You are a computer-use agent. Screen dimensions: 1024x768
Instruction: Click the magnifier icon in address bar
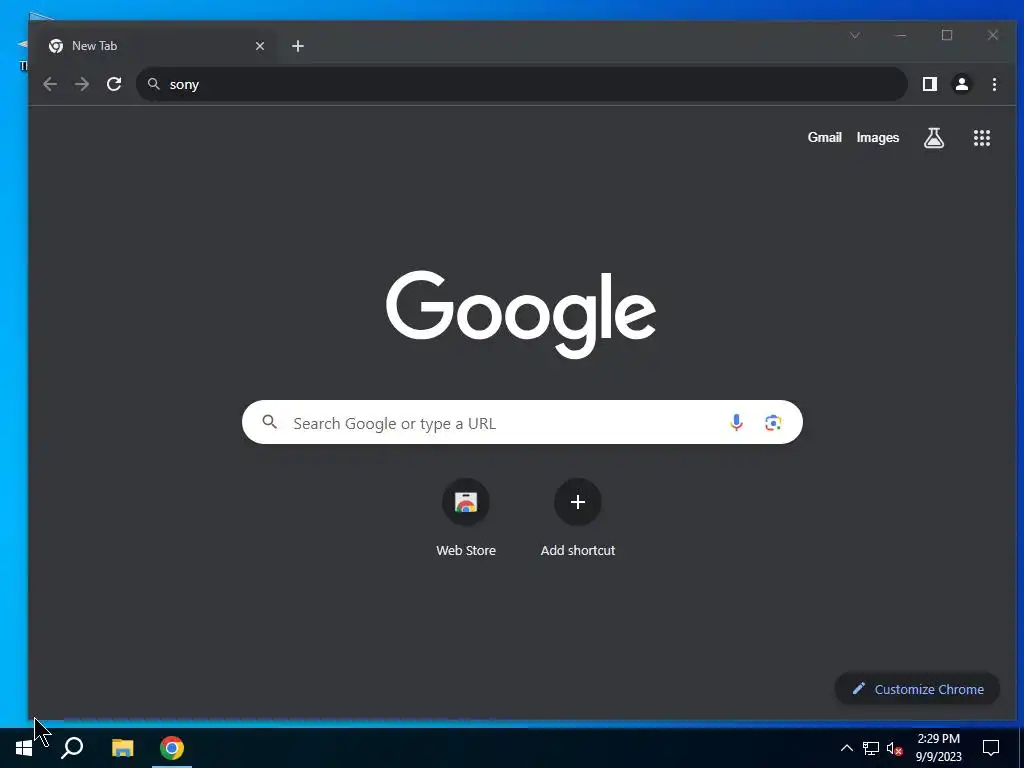[x=154, y=84]
